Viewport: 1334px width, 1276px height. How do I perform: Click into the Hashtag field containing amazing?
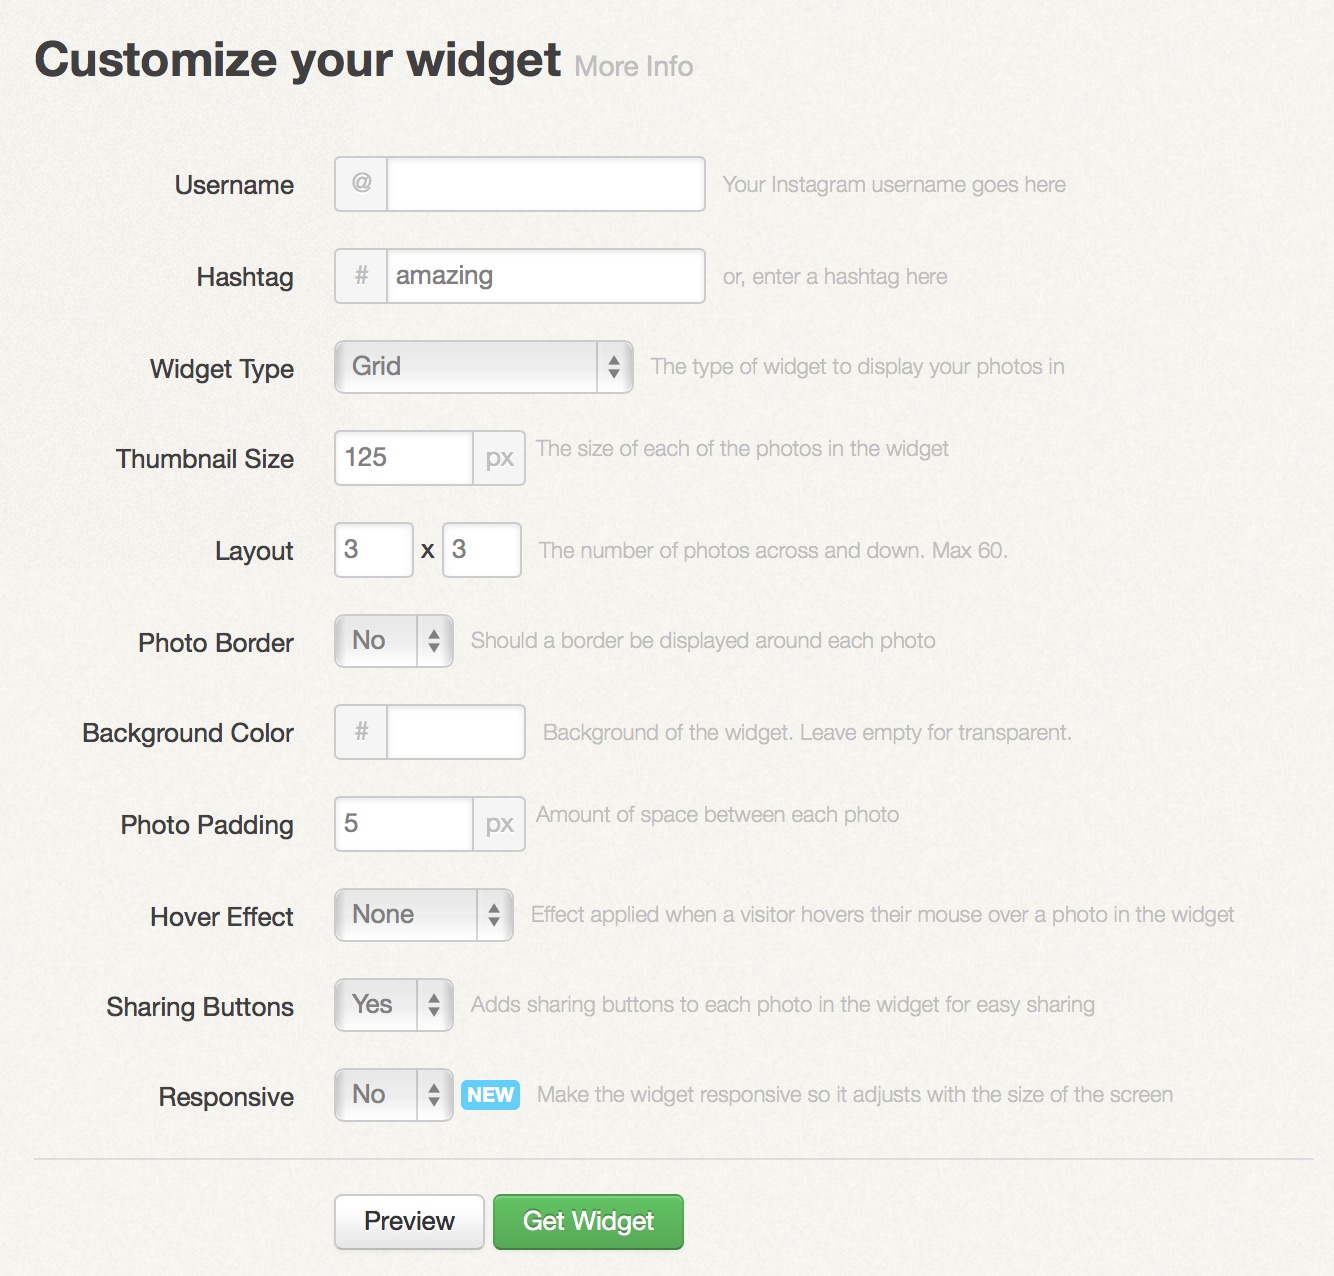coord(546,276)
